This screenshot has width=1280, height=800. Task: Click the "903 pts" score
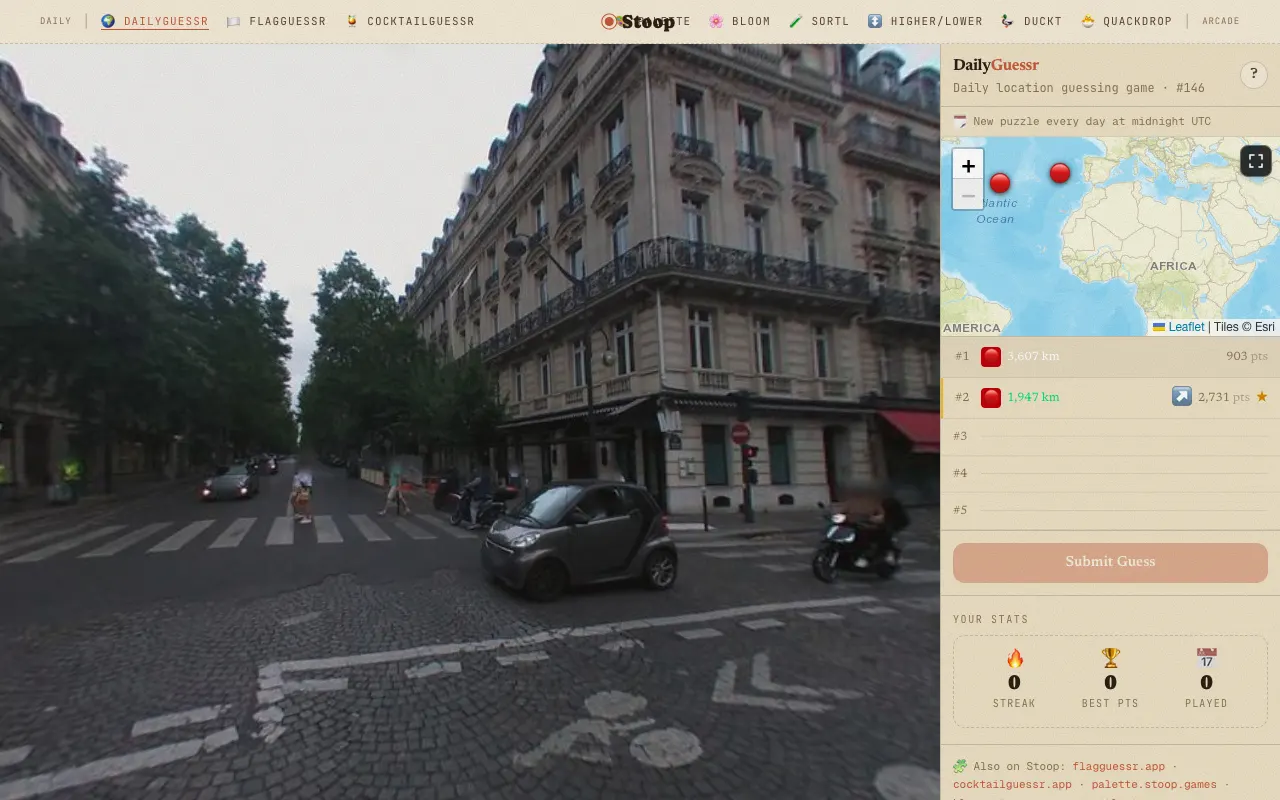click(1247, 356)
